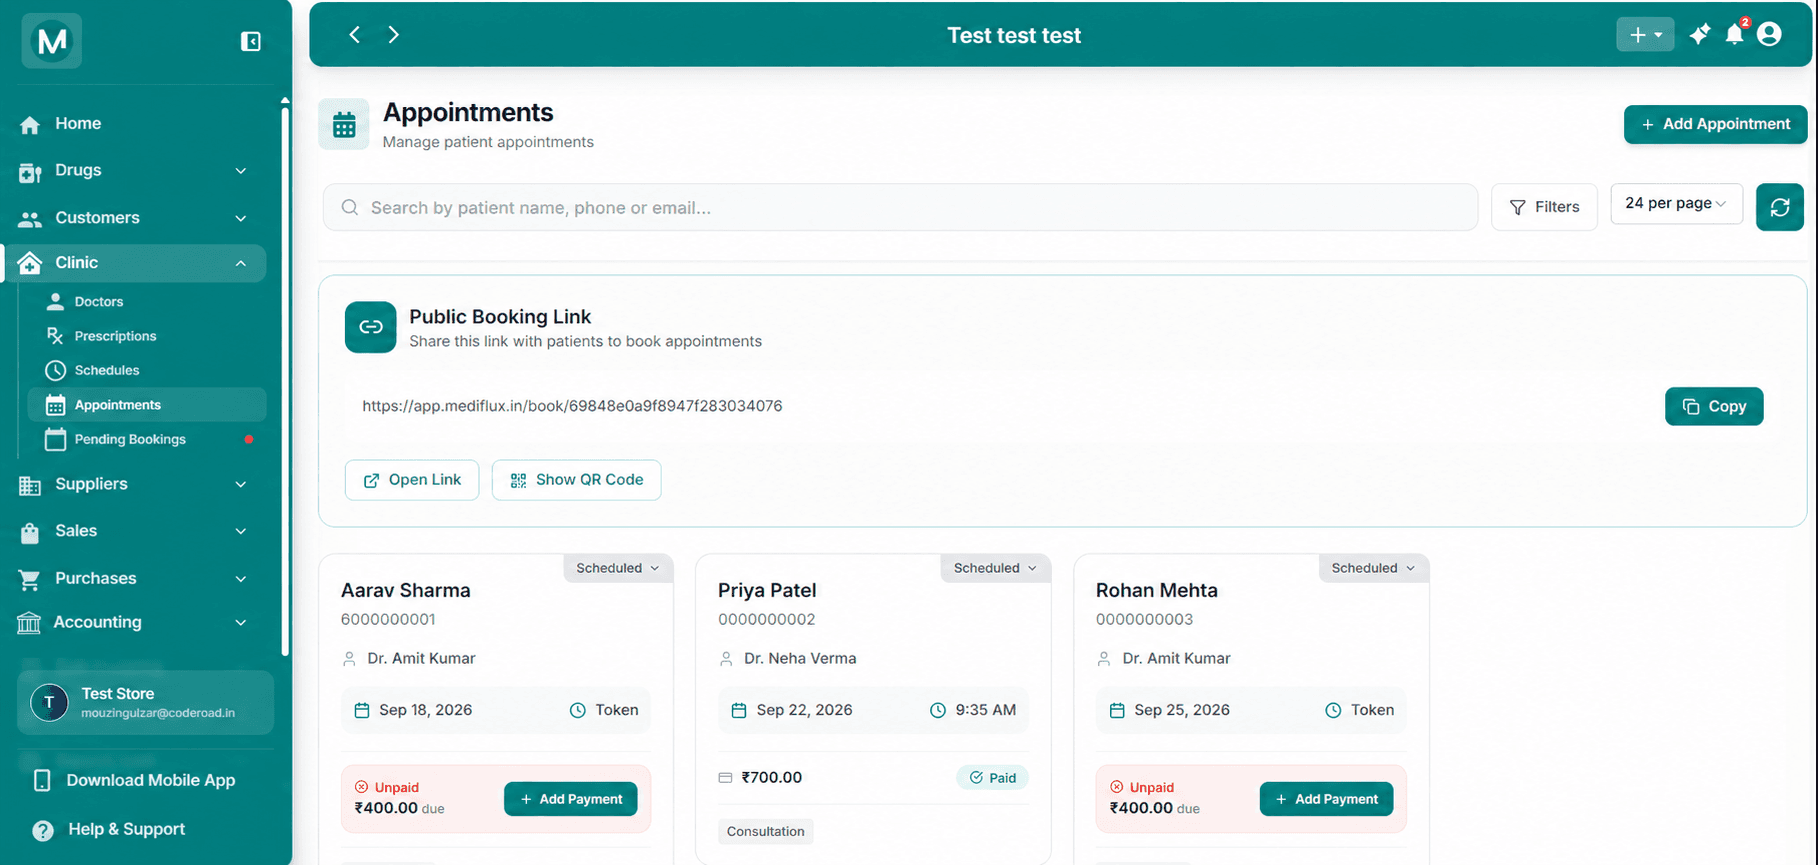
Task: Change Rohan Mehta's Scheduled status
Action: (x=1373, y=568)
